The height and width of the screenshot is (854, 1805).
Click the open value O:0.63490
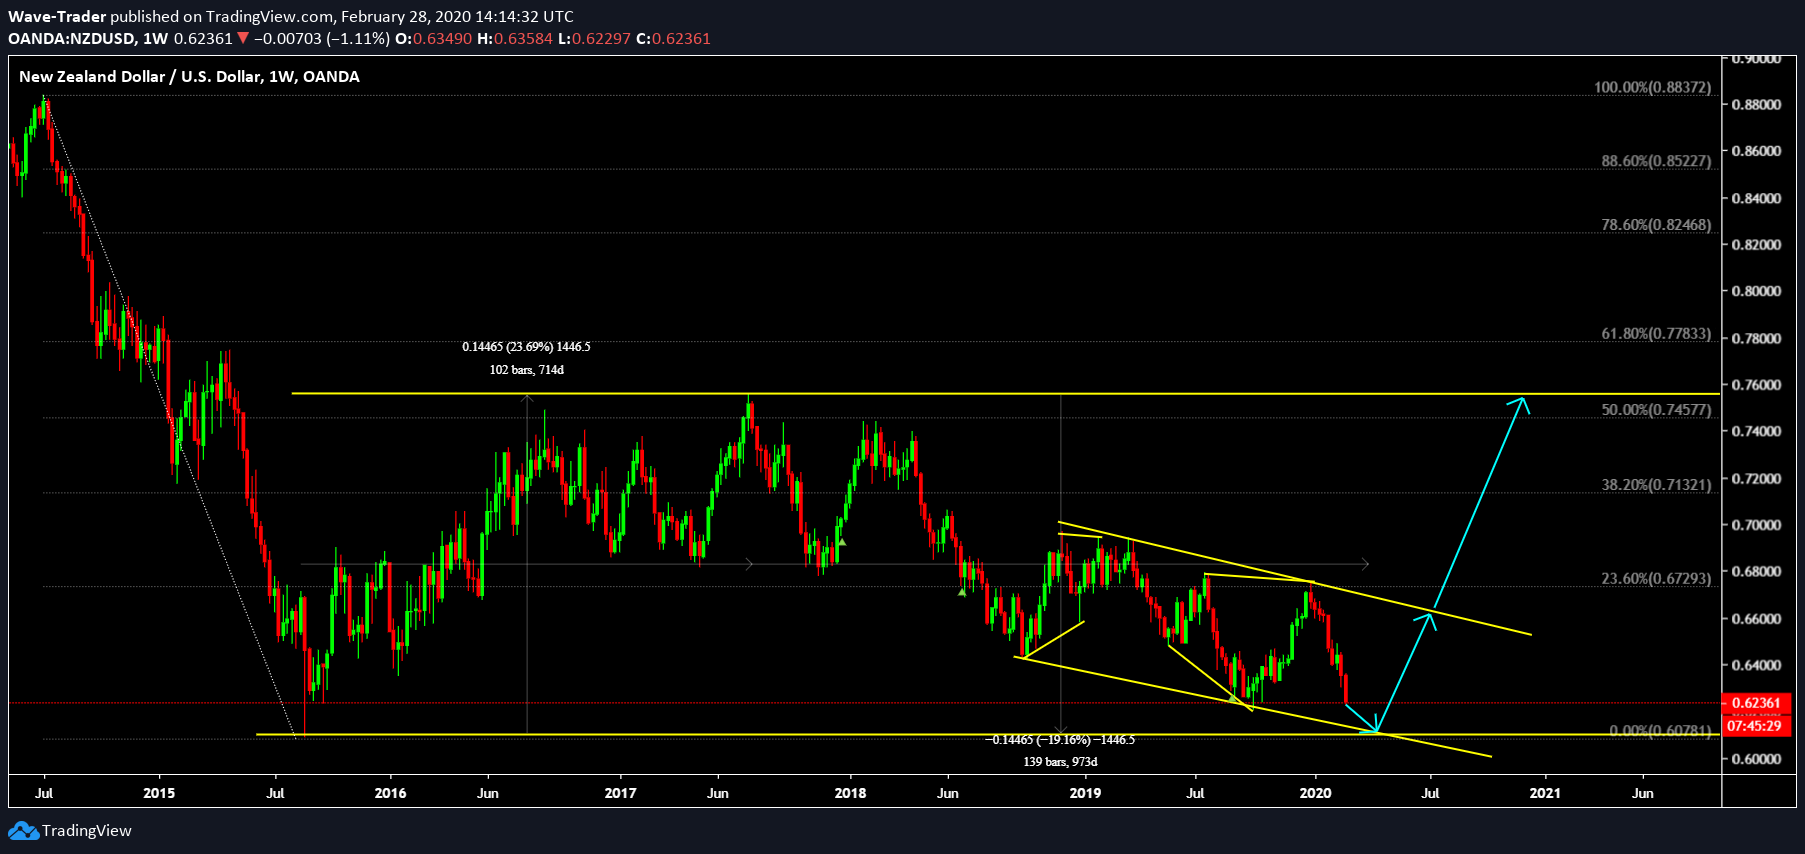point(434,39)
